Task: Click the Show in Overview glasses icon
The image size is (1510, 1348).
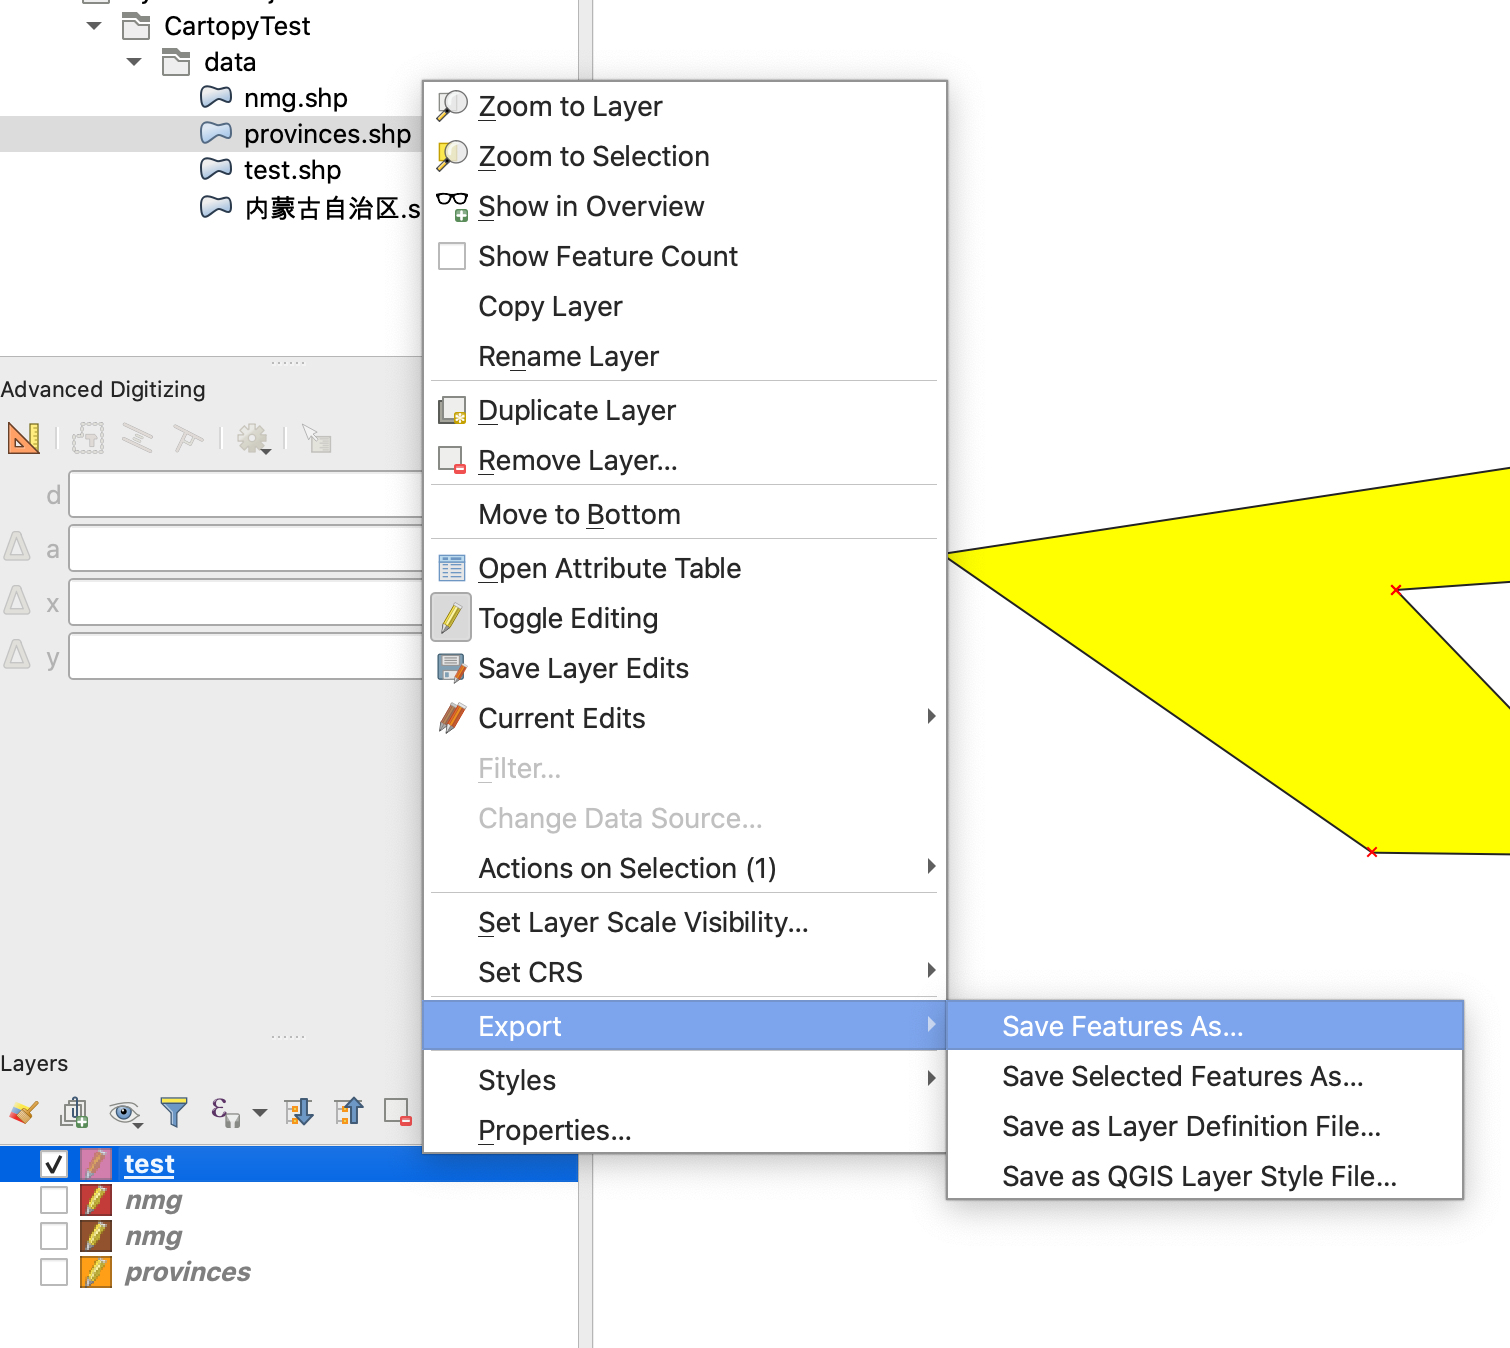Action: click(452, 206)
